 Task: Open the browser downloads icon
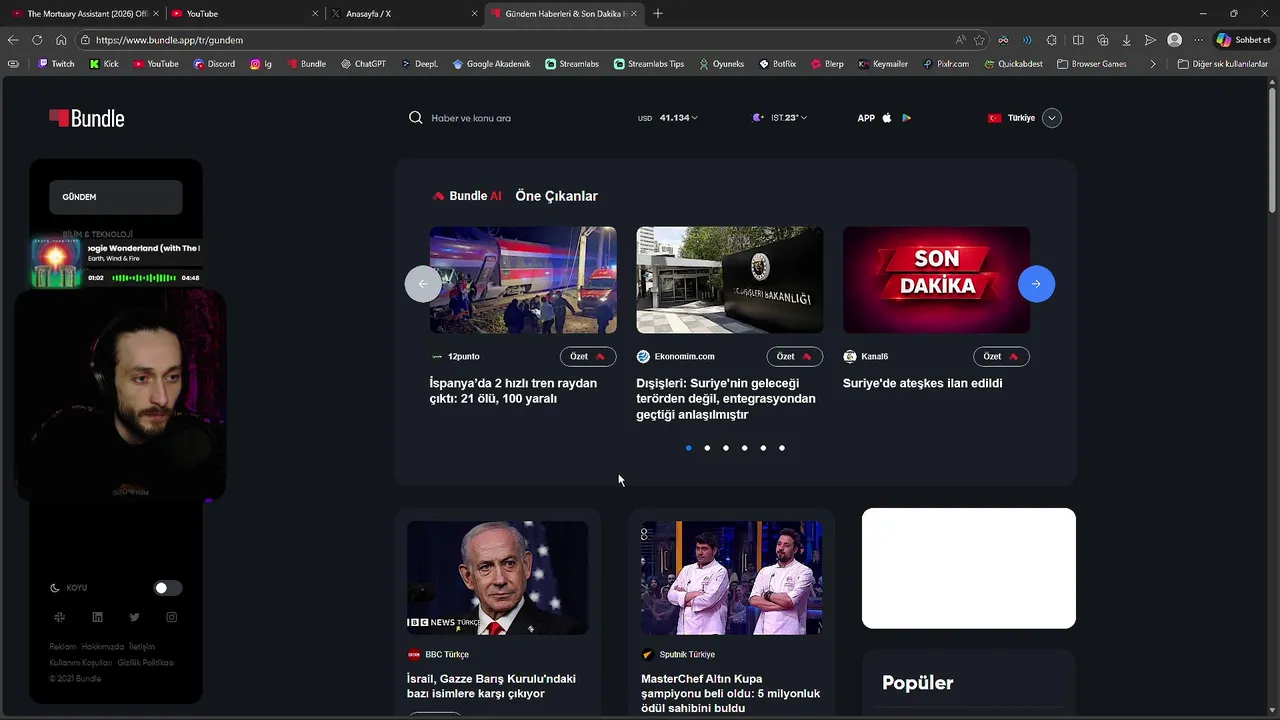click(x=1127, y=40)
